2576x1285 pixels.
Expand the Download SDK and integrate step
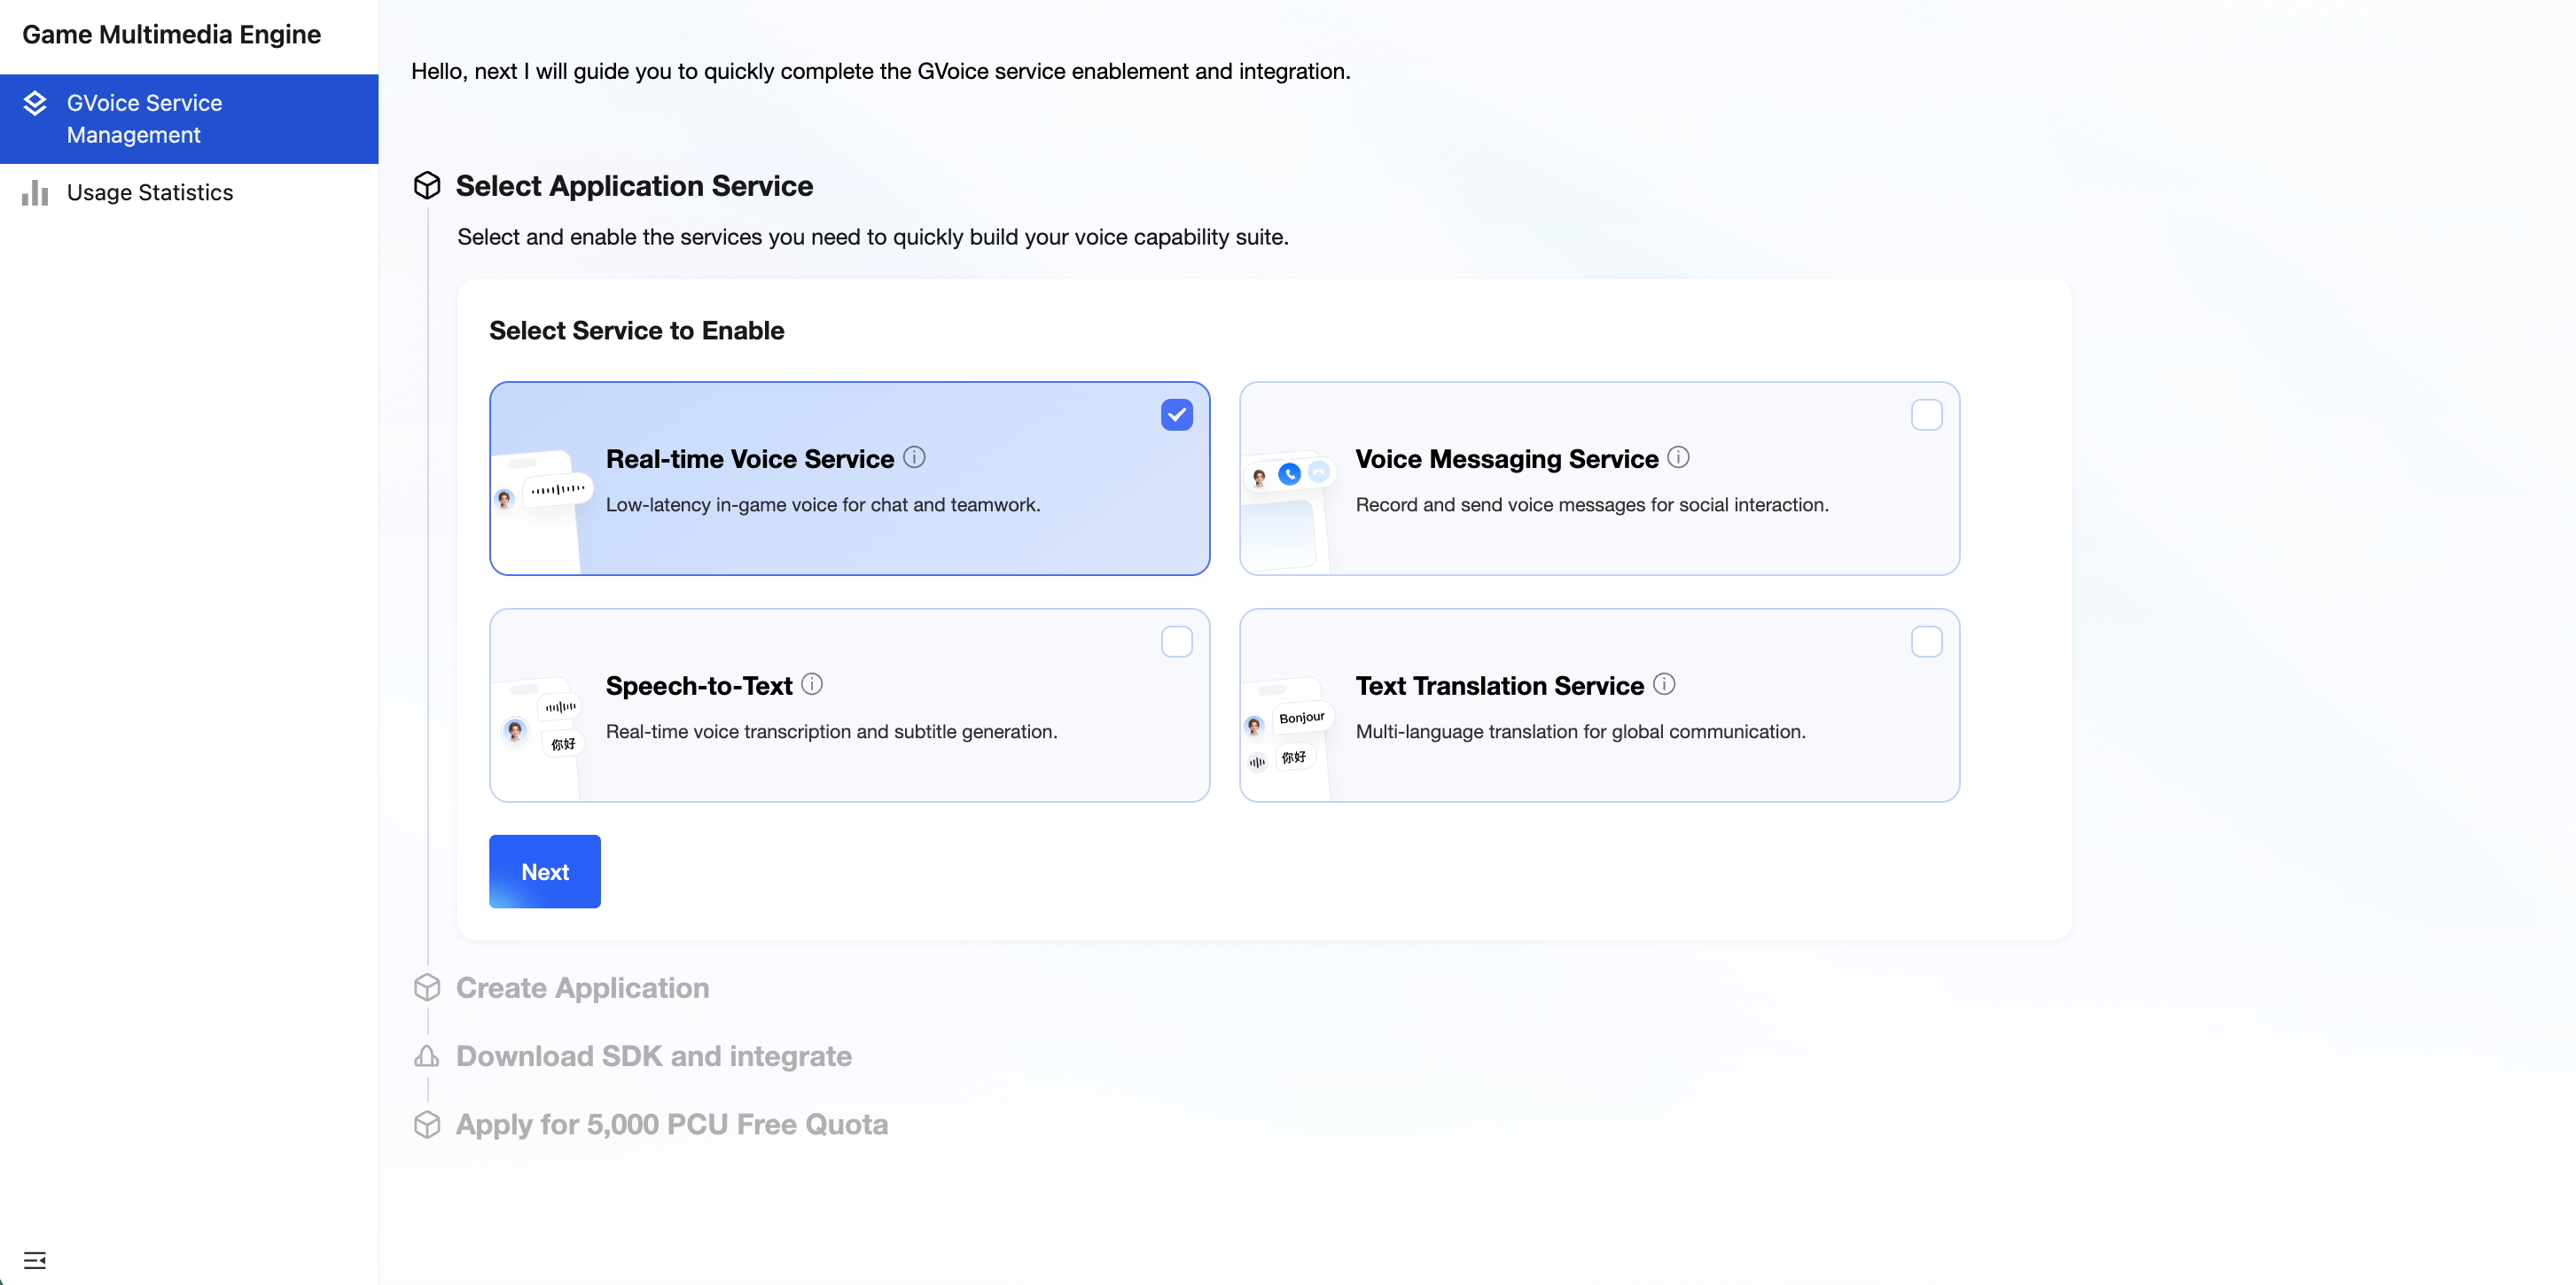tap(653, 1056)
